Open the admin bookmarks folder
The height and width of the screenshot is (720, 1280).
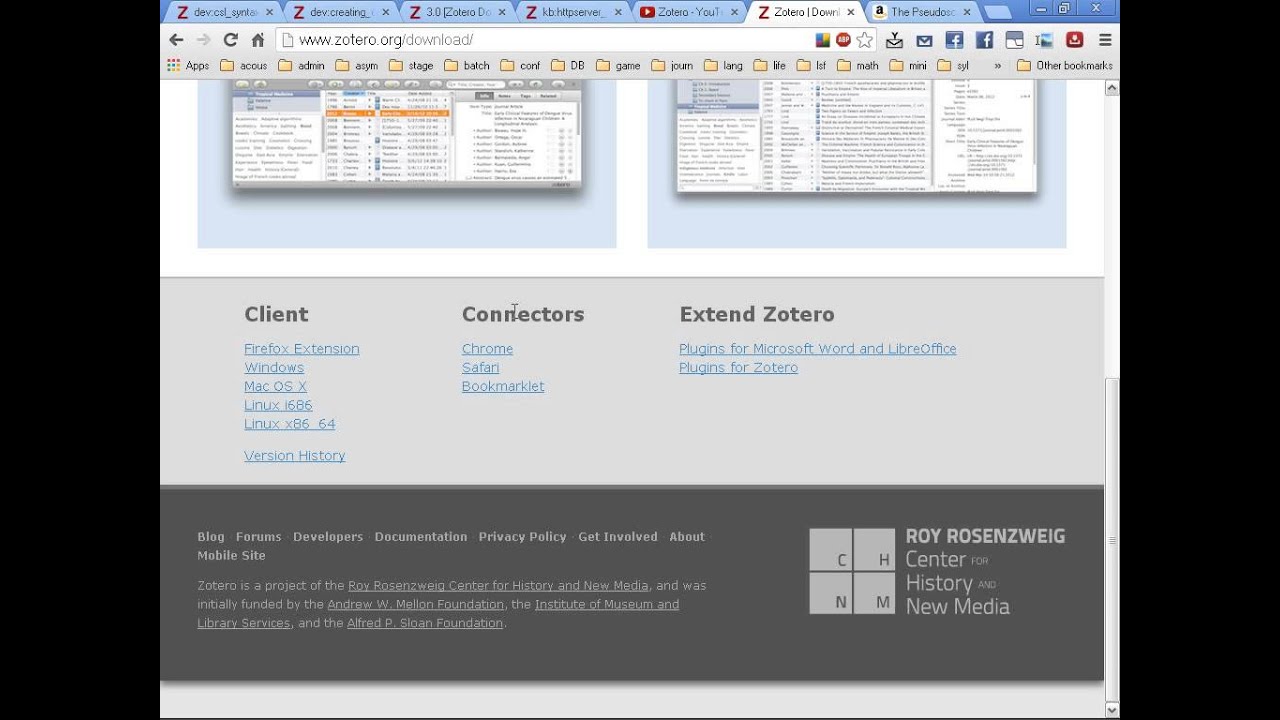click(301, 66)
